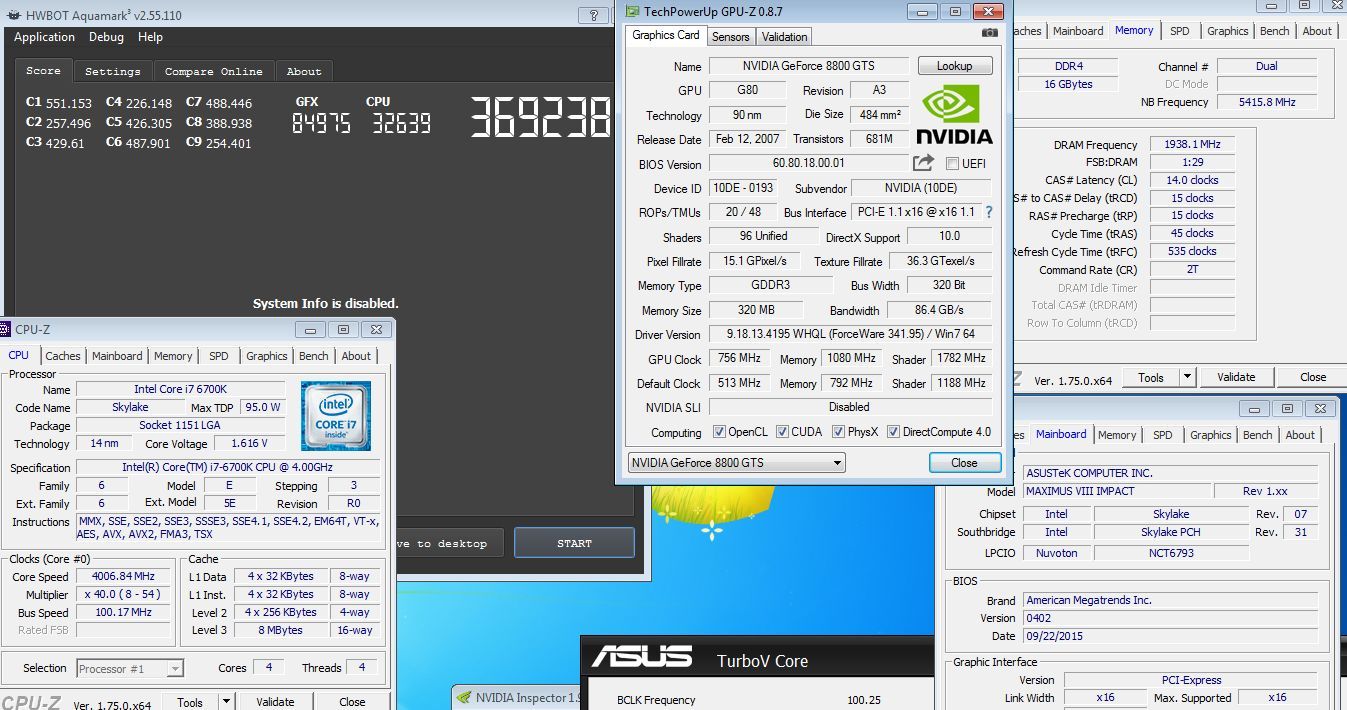Select the Graphics Card tab in GPU-Z
The image size is (1347, 710).
pyautogui.click(x=666, y=35)
